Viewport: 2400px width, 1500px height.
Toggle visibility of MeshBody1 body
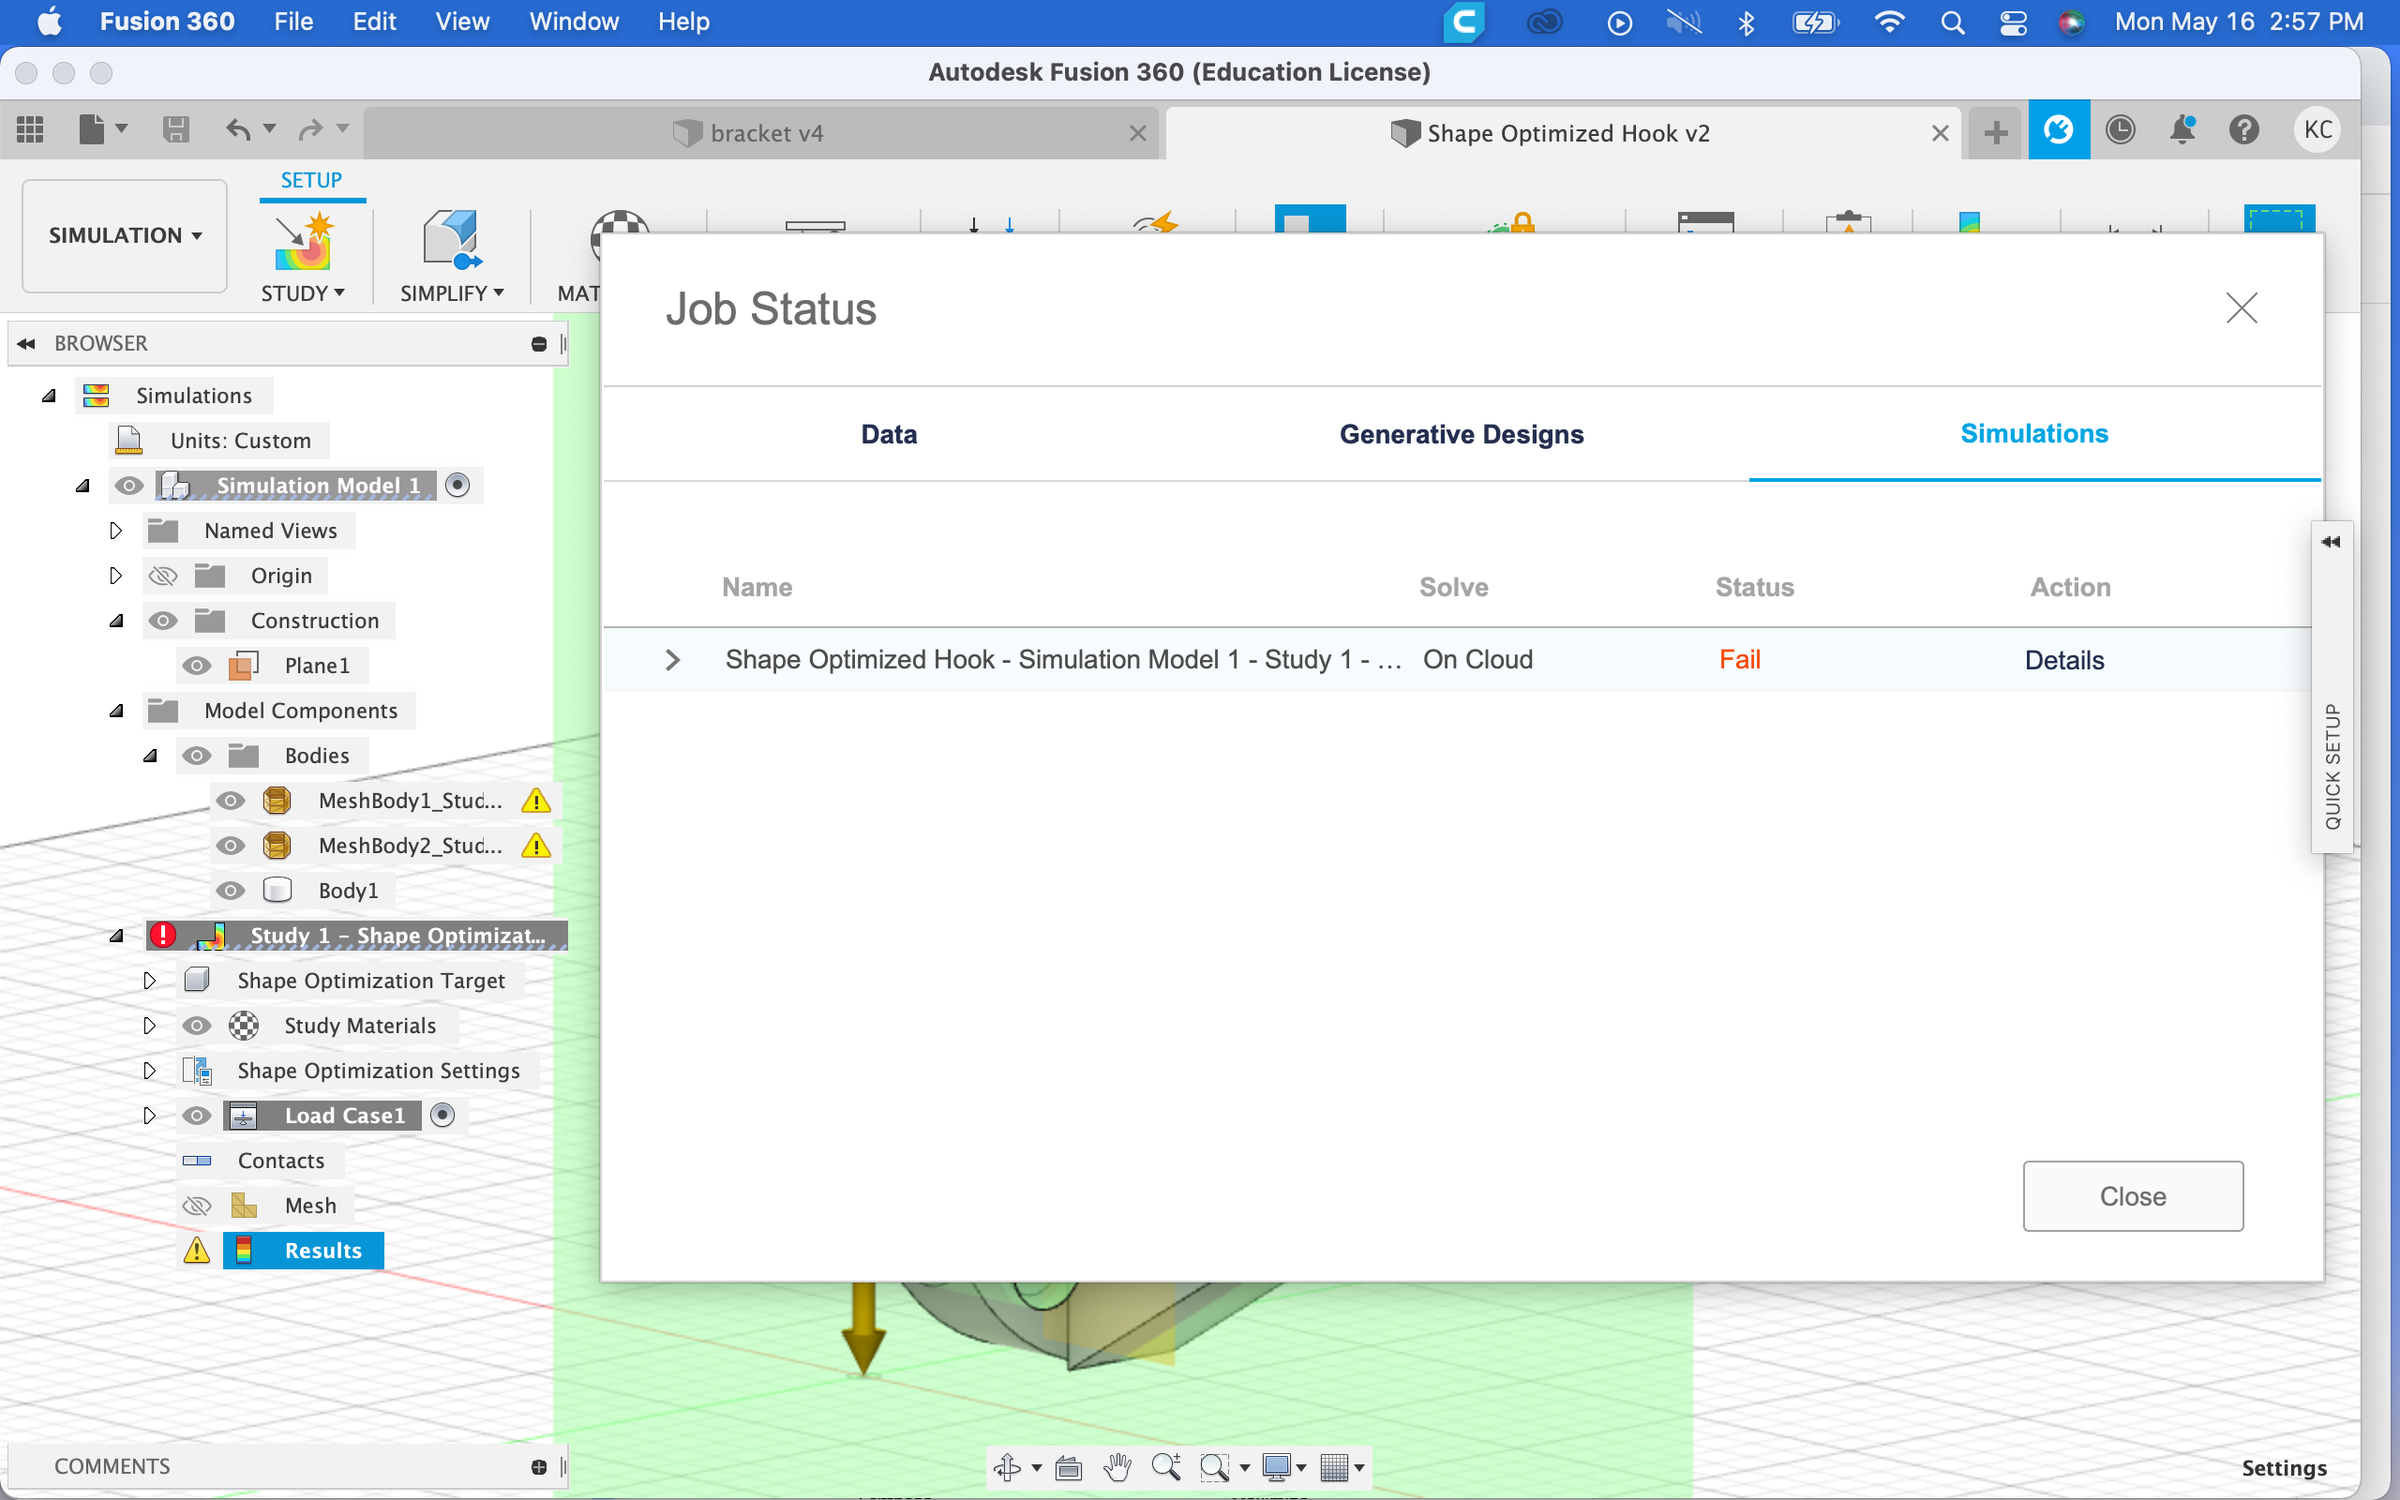[x=231, y=800]
